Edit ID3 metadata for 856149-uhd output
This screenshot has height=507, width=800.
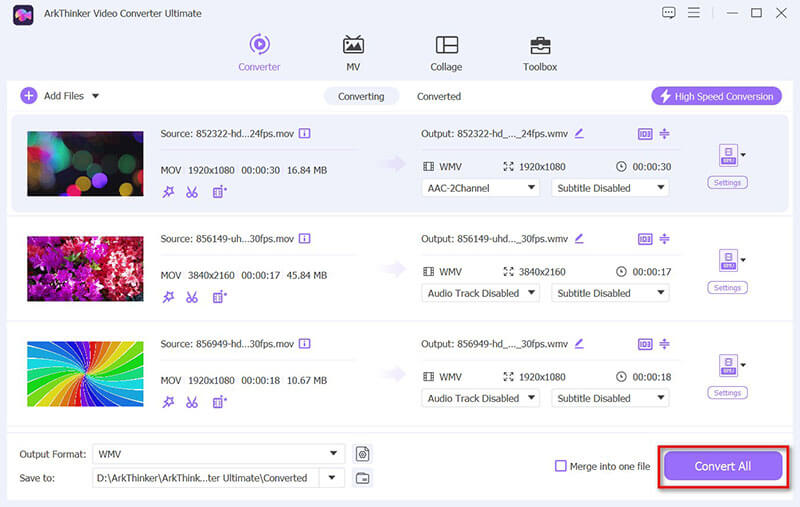[645, 239]
